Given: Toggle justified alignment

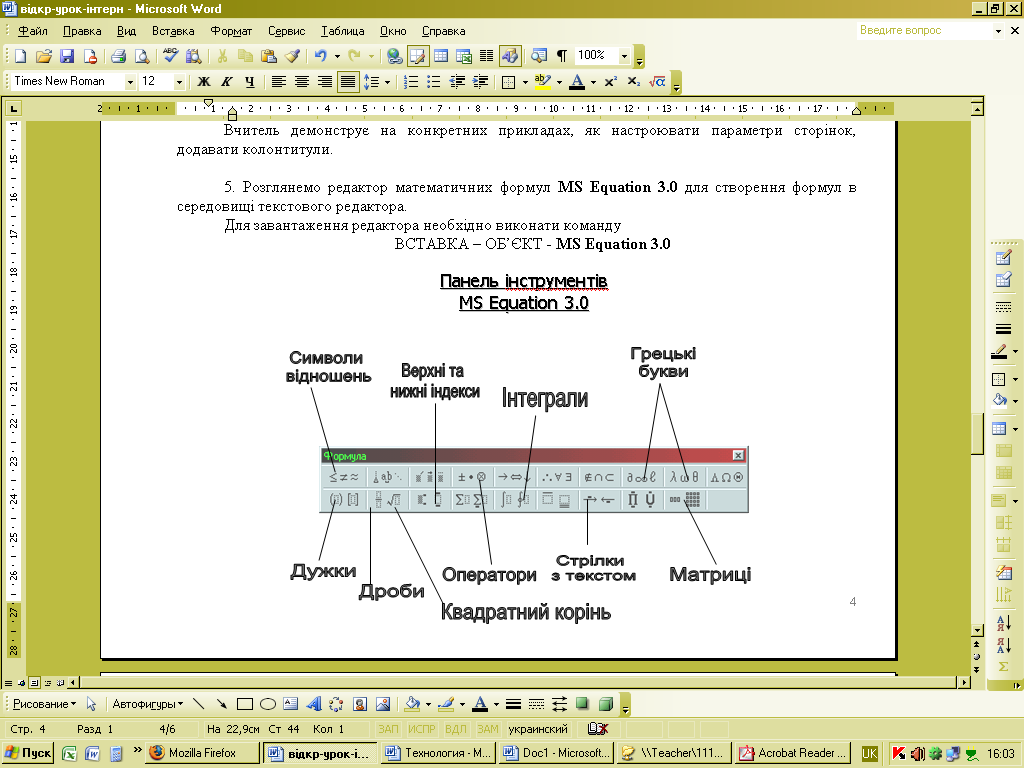Looking at the screenshot, I should coord(347,82).
